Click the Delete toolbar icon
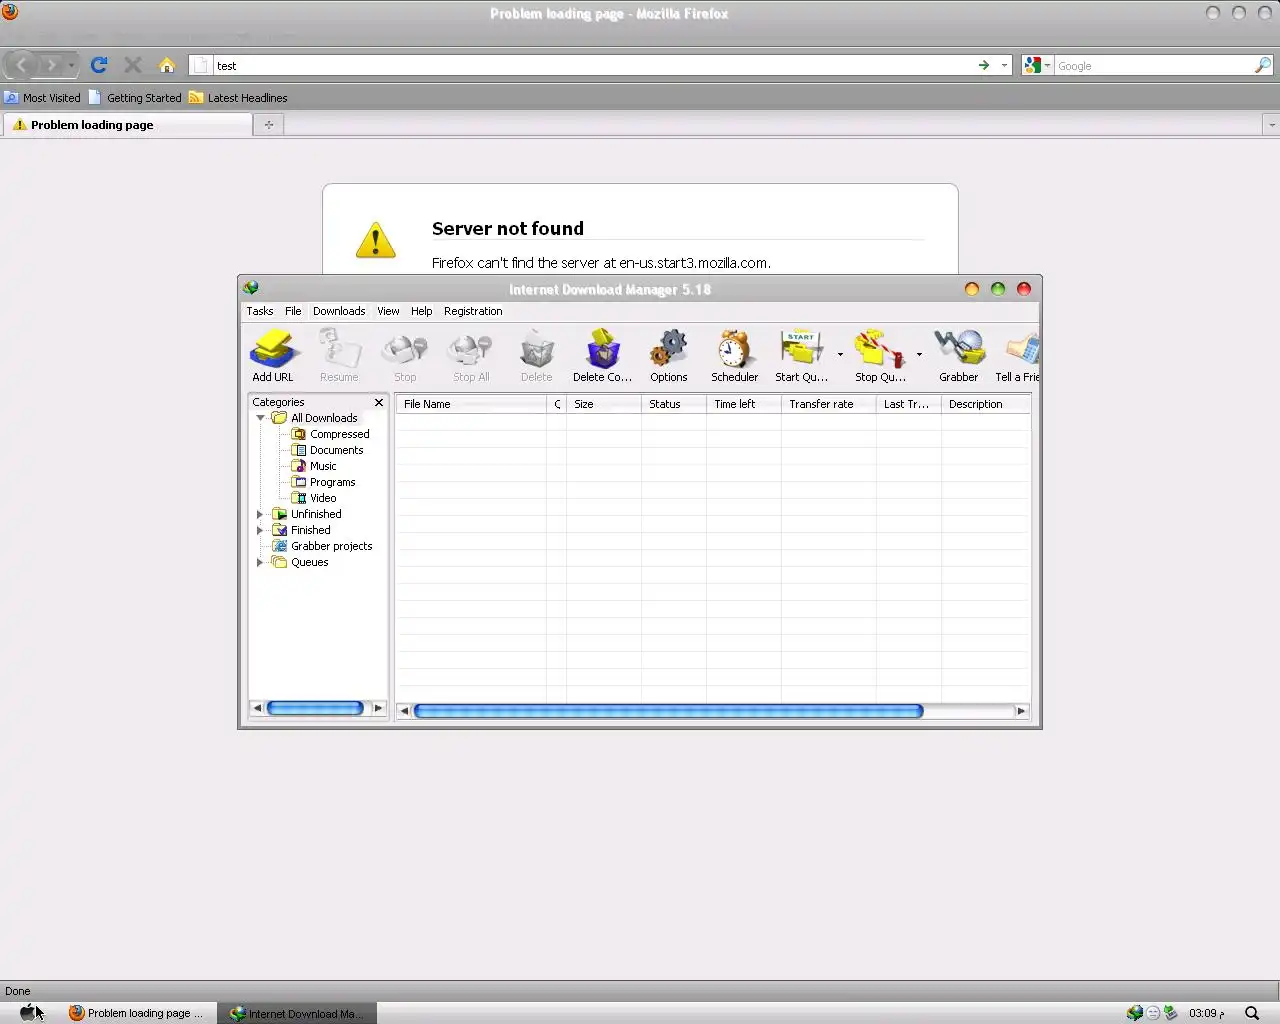1280x1024 pixels. coord(537,355)
